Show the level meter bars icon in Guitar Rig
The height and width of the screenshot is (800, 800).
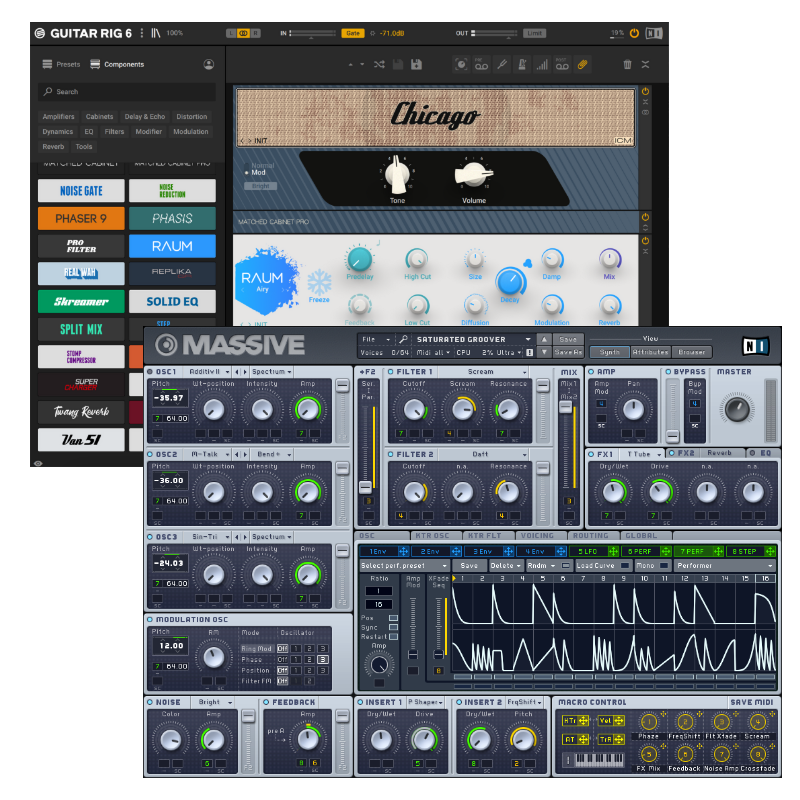[542, 65]
